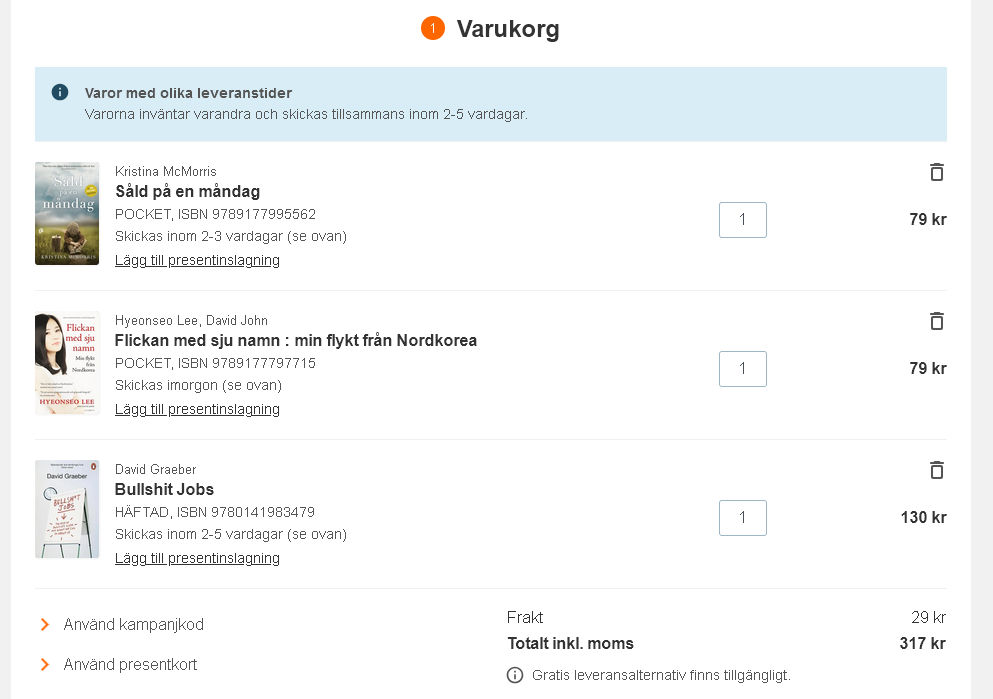This screenshot has width=993, height=699.
Task: Edit quantity field for Flickan med sju namn
Action: pos(743,368)
